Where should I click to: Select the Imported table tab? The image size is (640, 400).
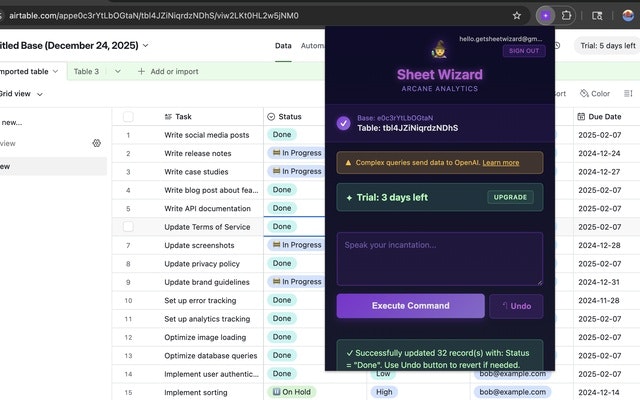coord(24,71)
